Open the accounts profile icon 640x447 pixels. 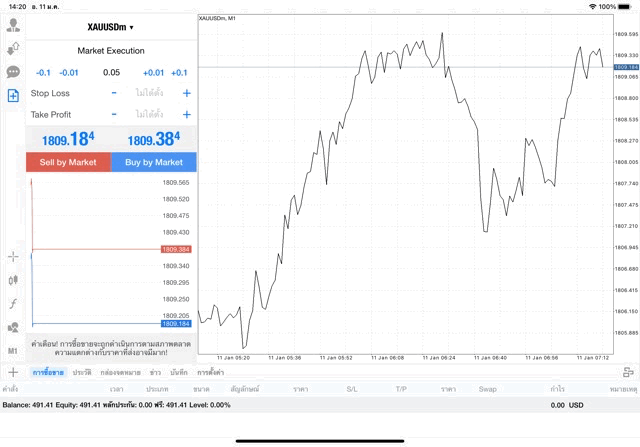13,26
